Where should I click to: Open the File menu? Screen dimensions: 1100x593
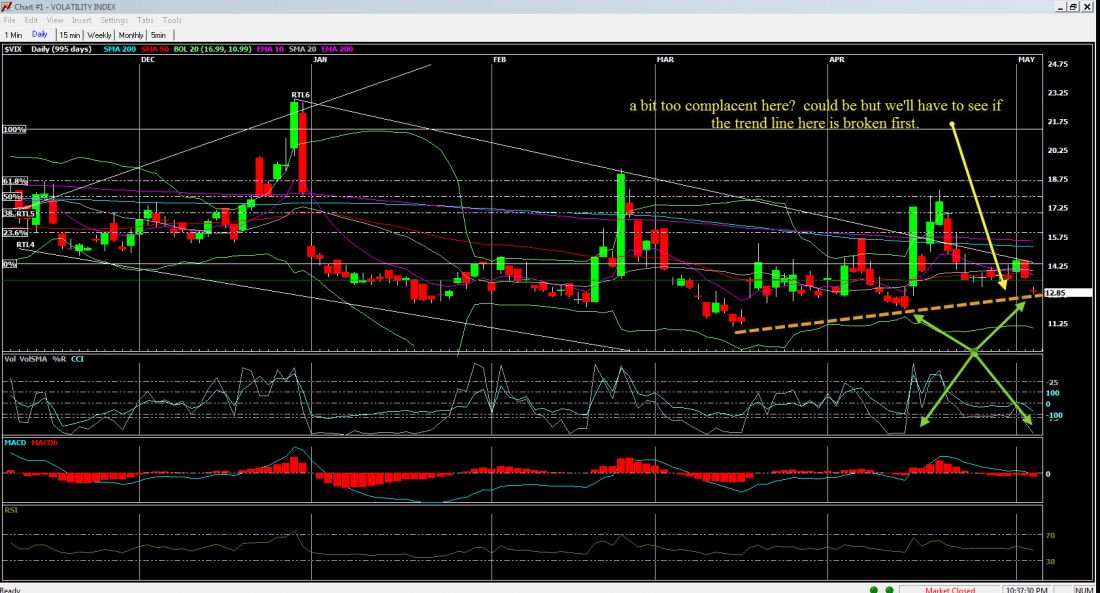(9, 20)
